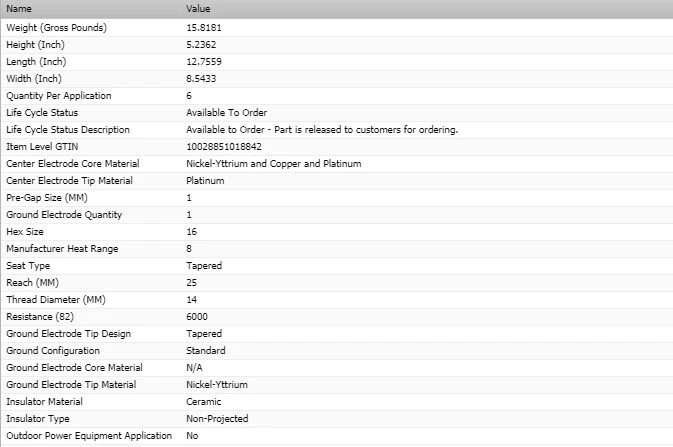Select the width value 8.5433

(201, 79)
